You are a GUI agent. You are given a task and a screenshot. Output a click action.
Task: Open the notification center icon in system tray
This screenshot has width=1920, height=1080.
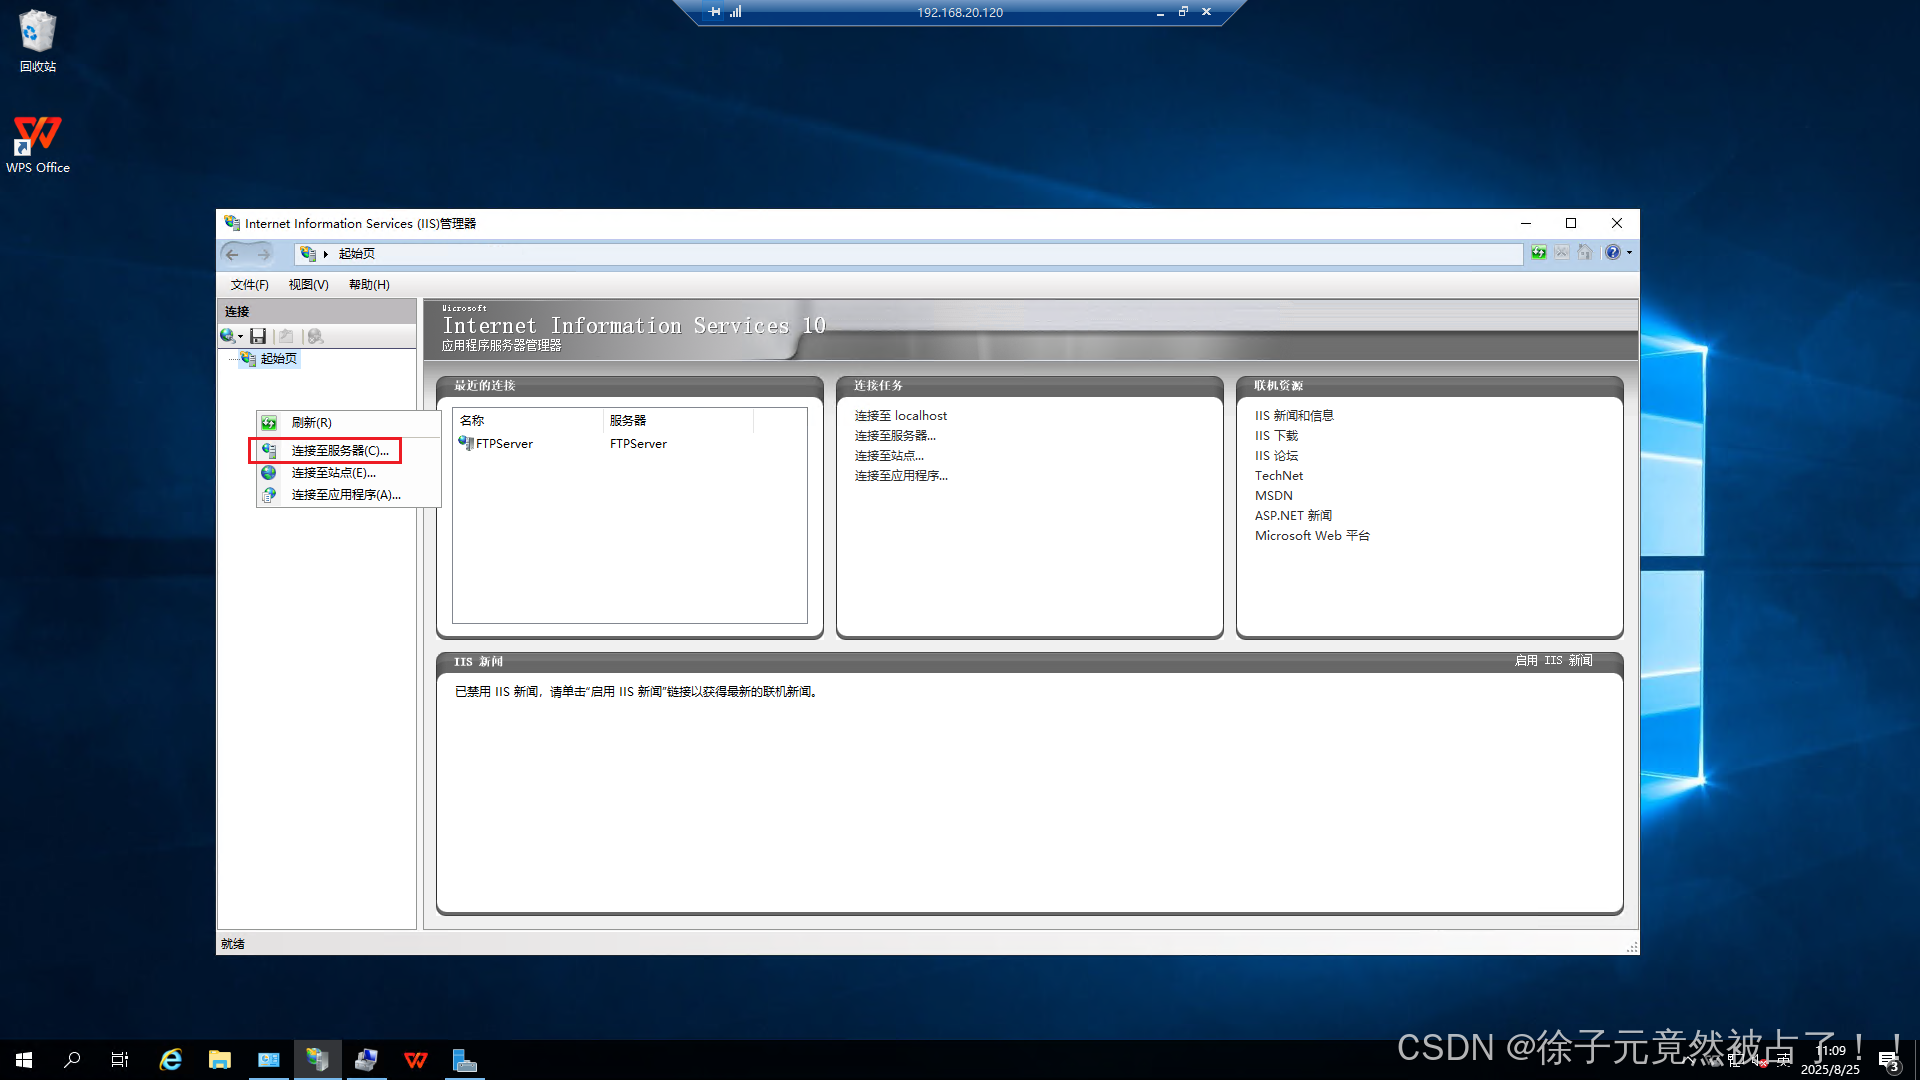point(1888,1061)
